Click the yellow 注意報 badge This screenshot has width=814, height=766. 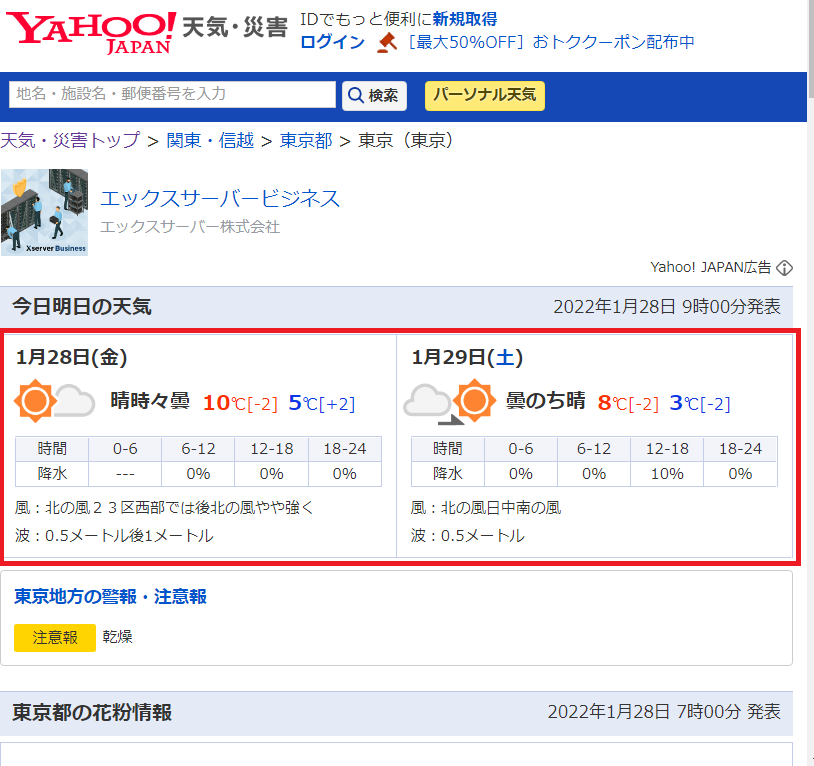(x=55, y=638)
